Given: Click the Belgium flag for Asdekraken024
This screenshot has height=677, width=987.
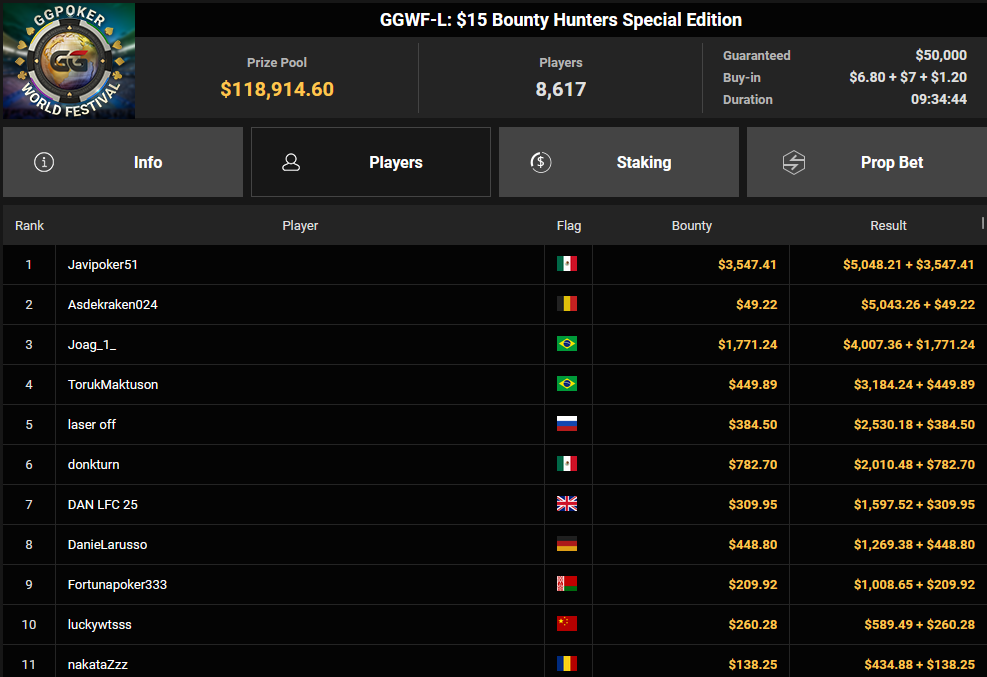Looking at the screenshot, I should [x=567, y=304].
